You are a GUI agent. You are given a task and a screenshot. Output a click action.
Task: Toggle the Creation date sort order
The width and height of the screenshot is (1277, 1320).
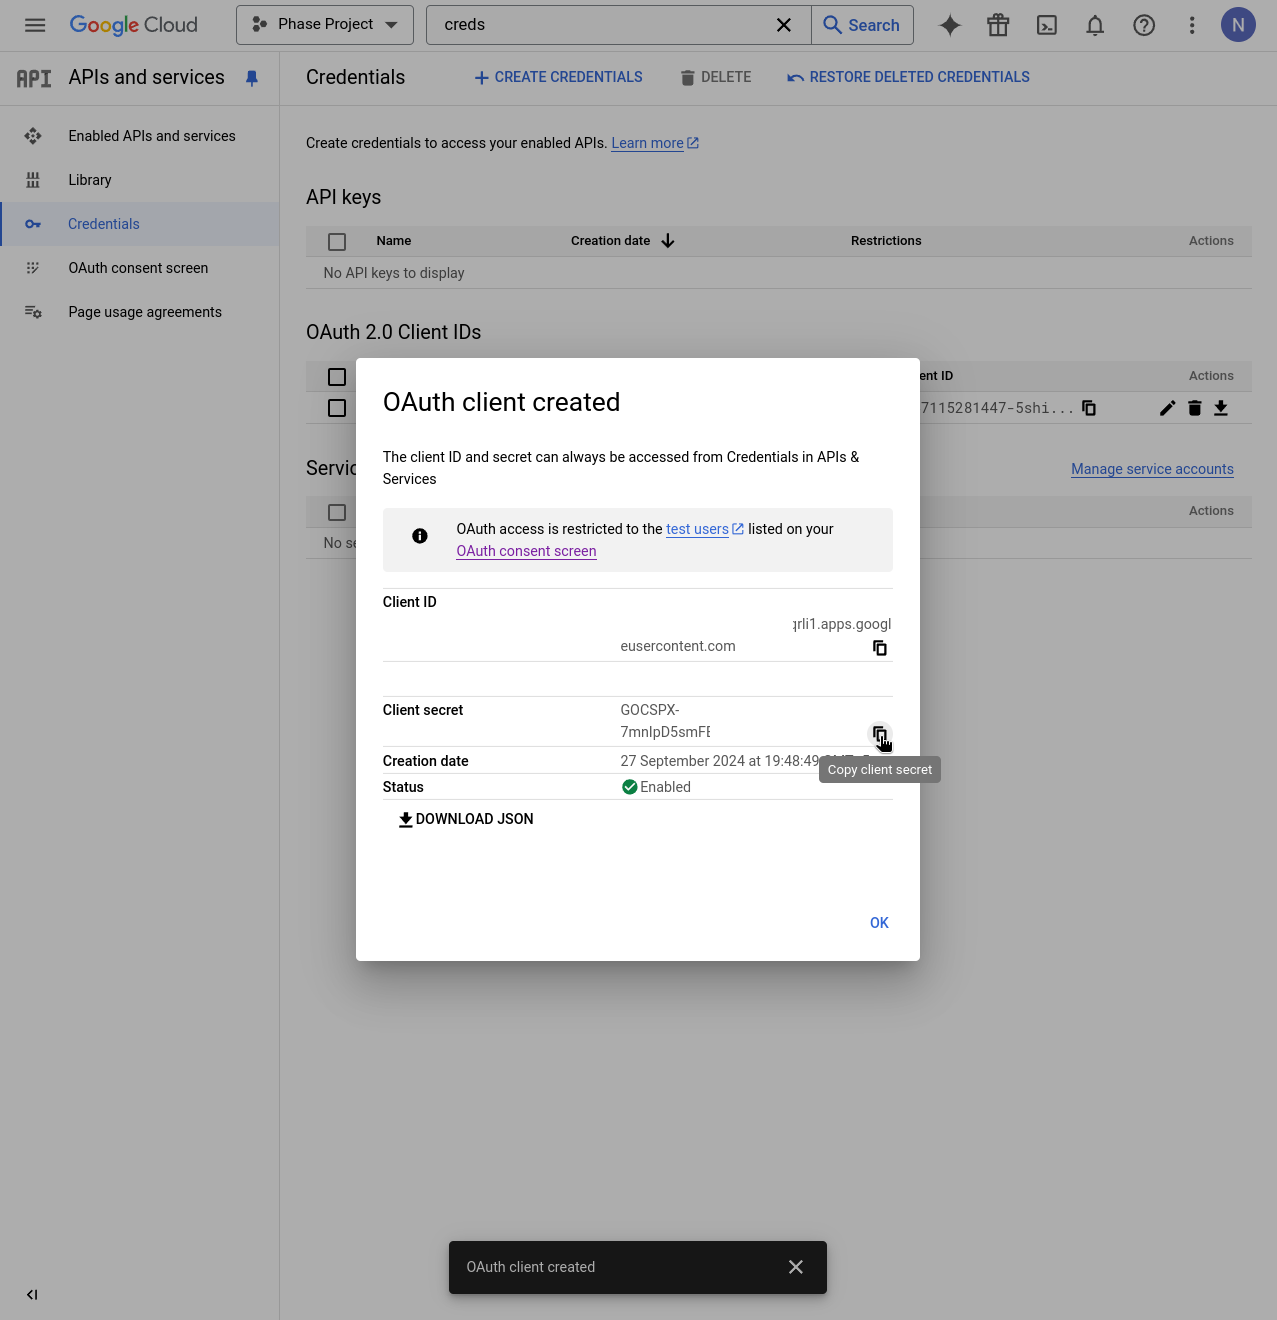667,240
